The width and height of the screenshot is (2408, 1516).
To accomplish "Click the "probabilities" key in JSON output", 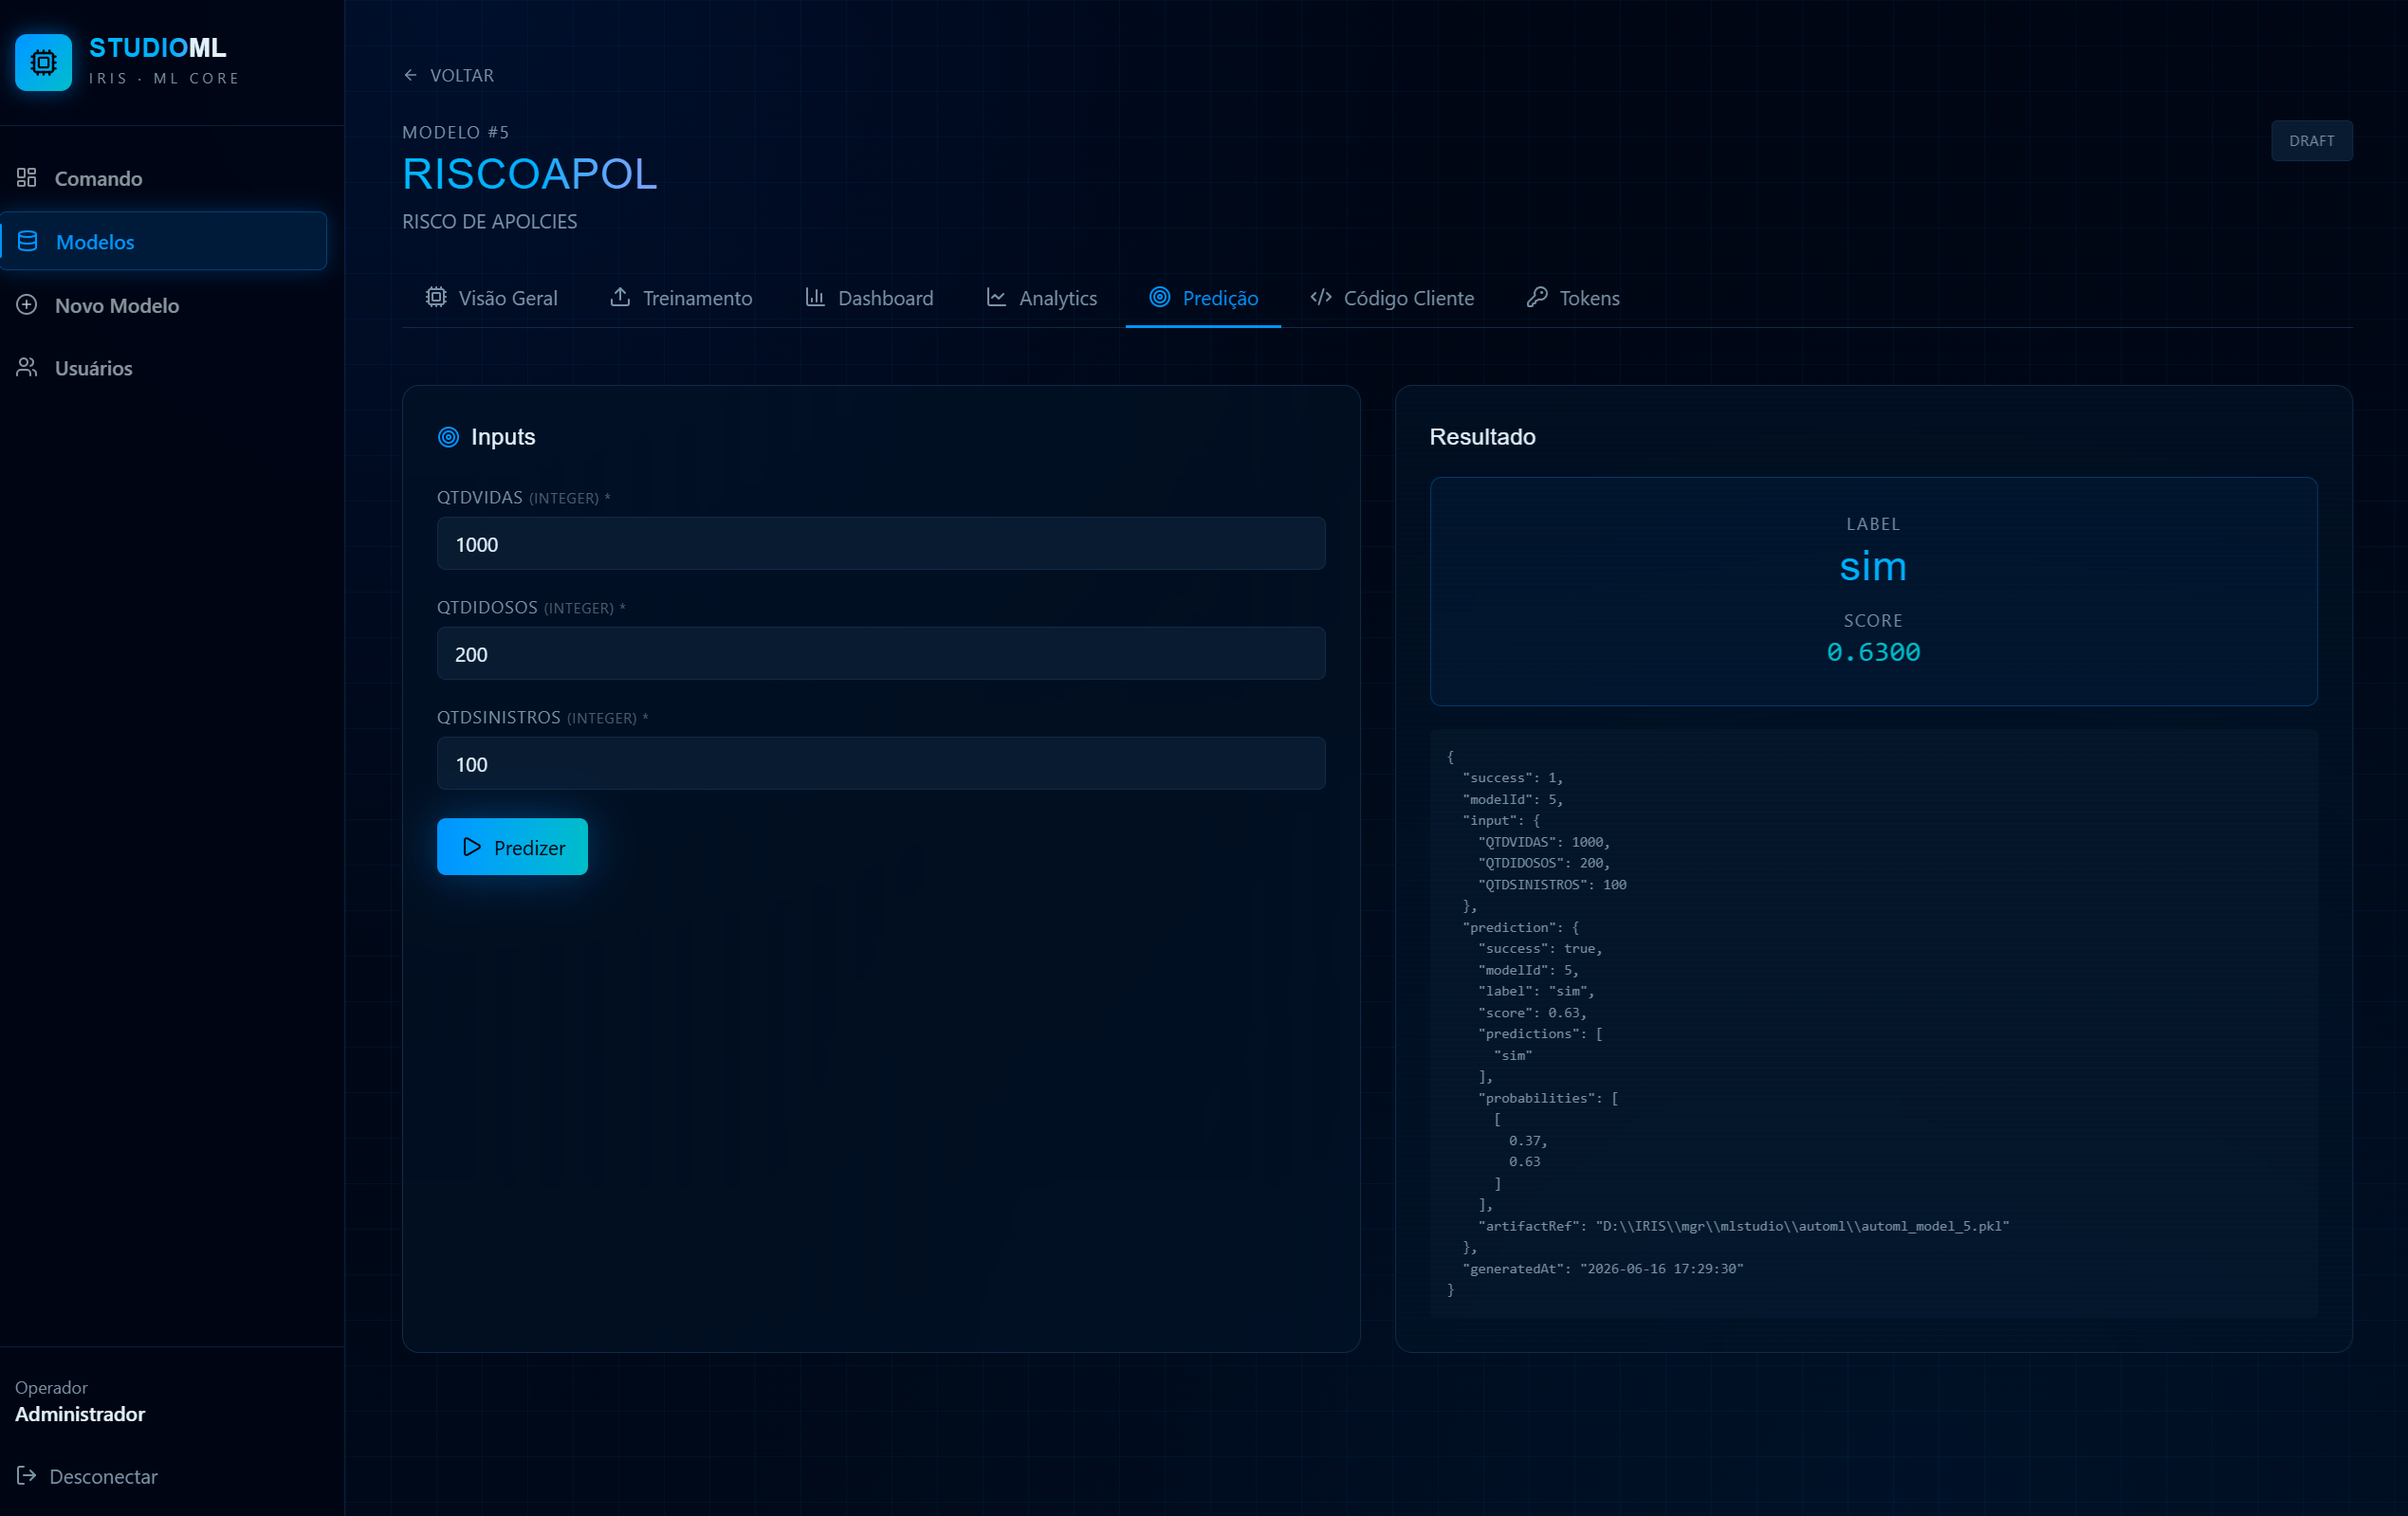I will 1540,1098.
